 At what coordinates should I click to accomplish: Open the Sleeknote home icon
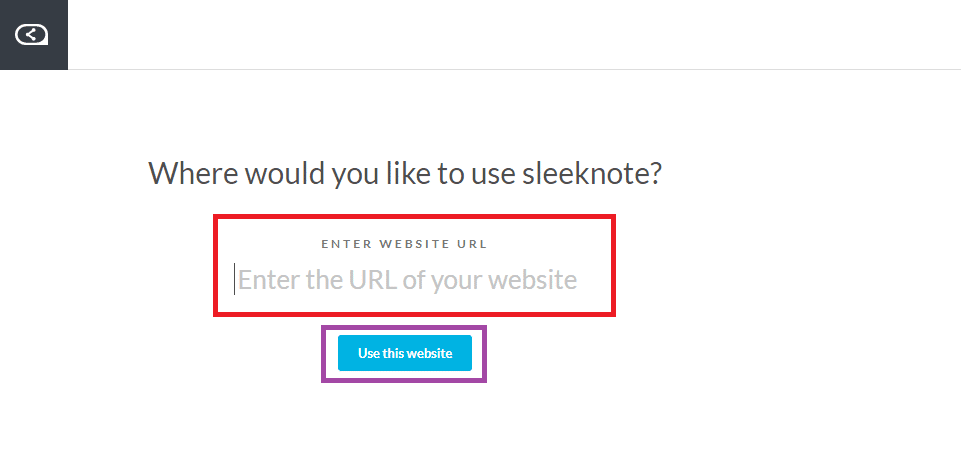(31, 35)
